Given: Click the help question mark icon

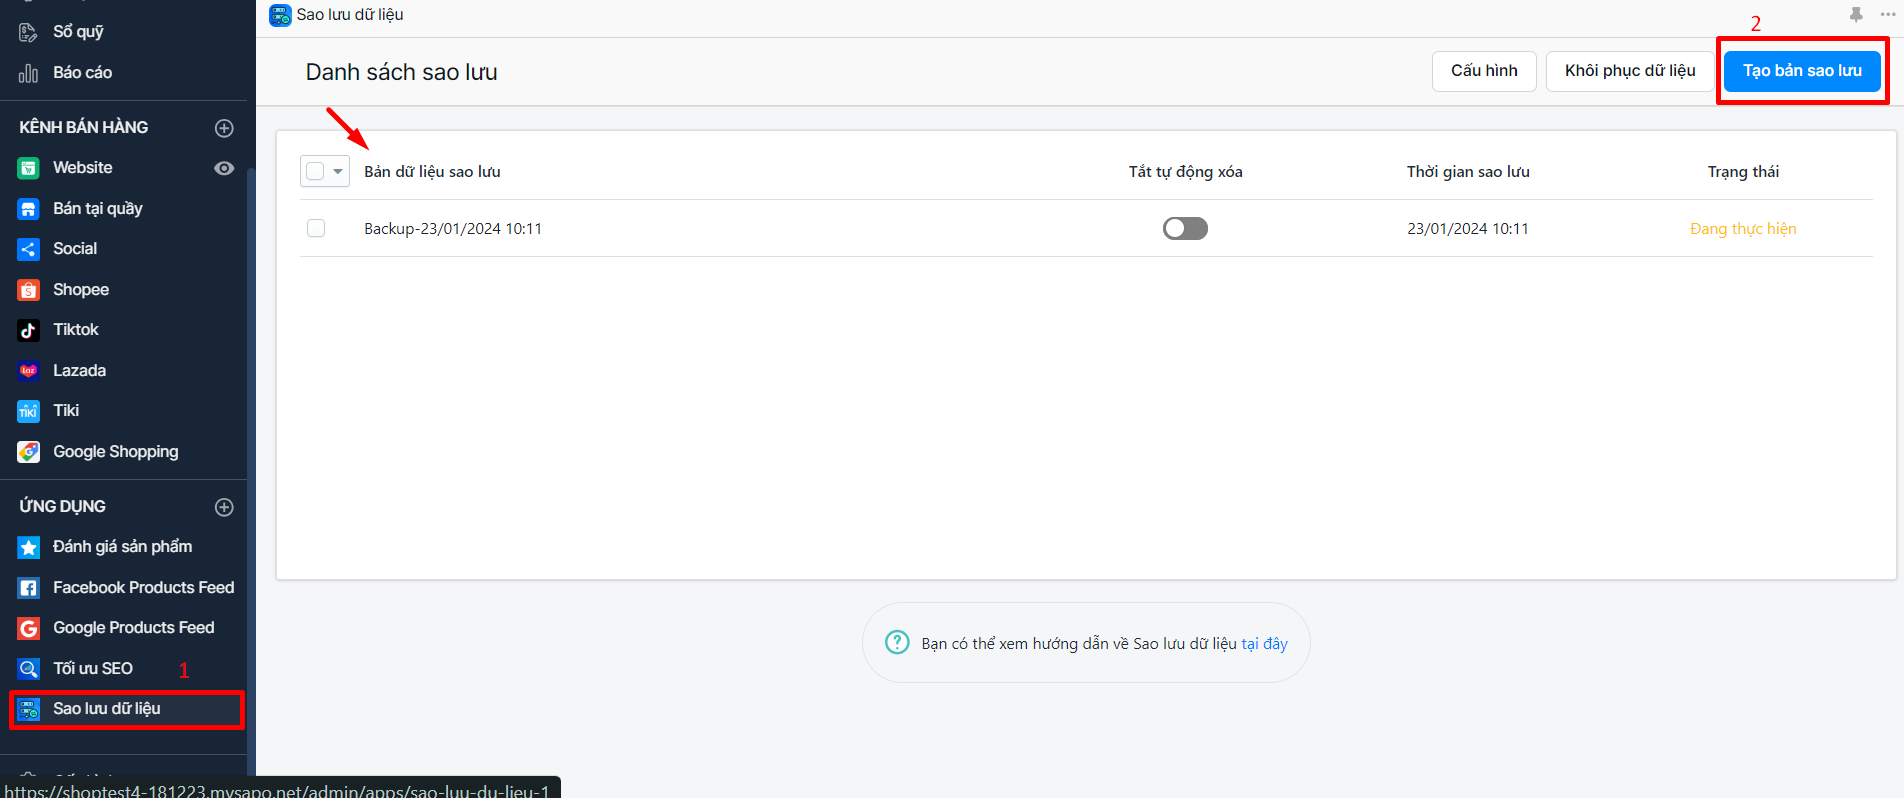Looking at the screenshot, I should [897, 642].
